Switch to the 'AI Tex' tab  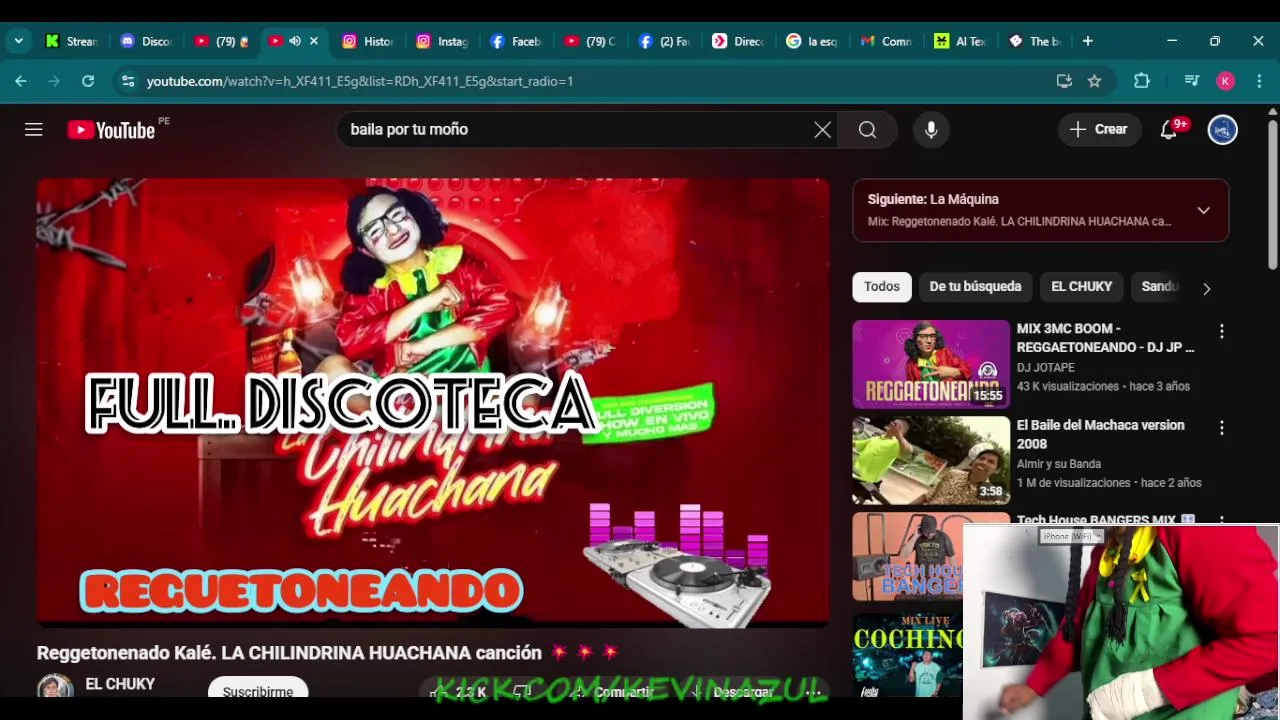(960, 41)
